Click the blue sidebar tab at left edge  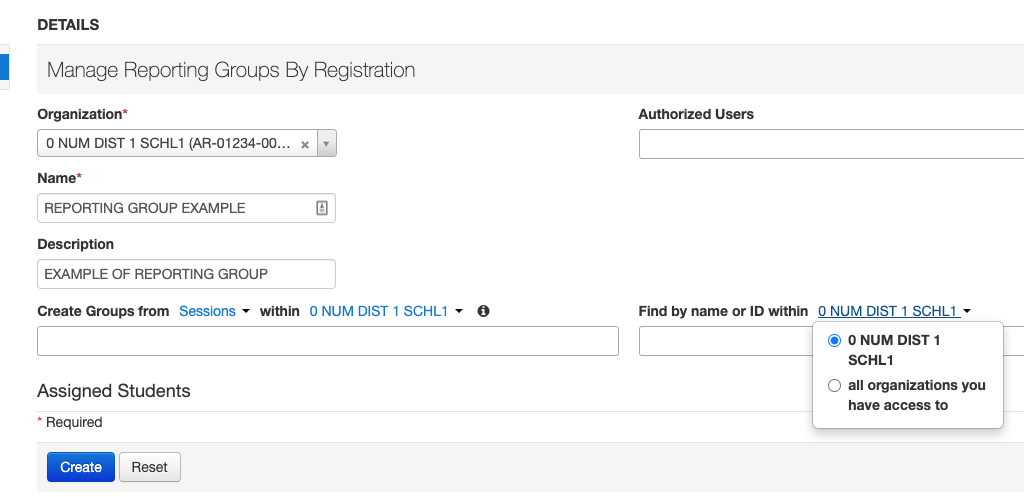[x=4, y=67]
